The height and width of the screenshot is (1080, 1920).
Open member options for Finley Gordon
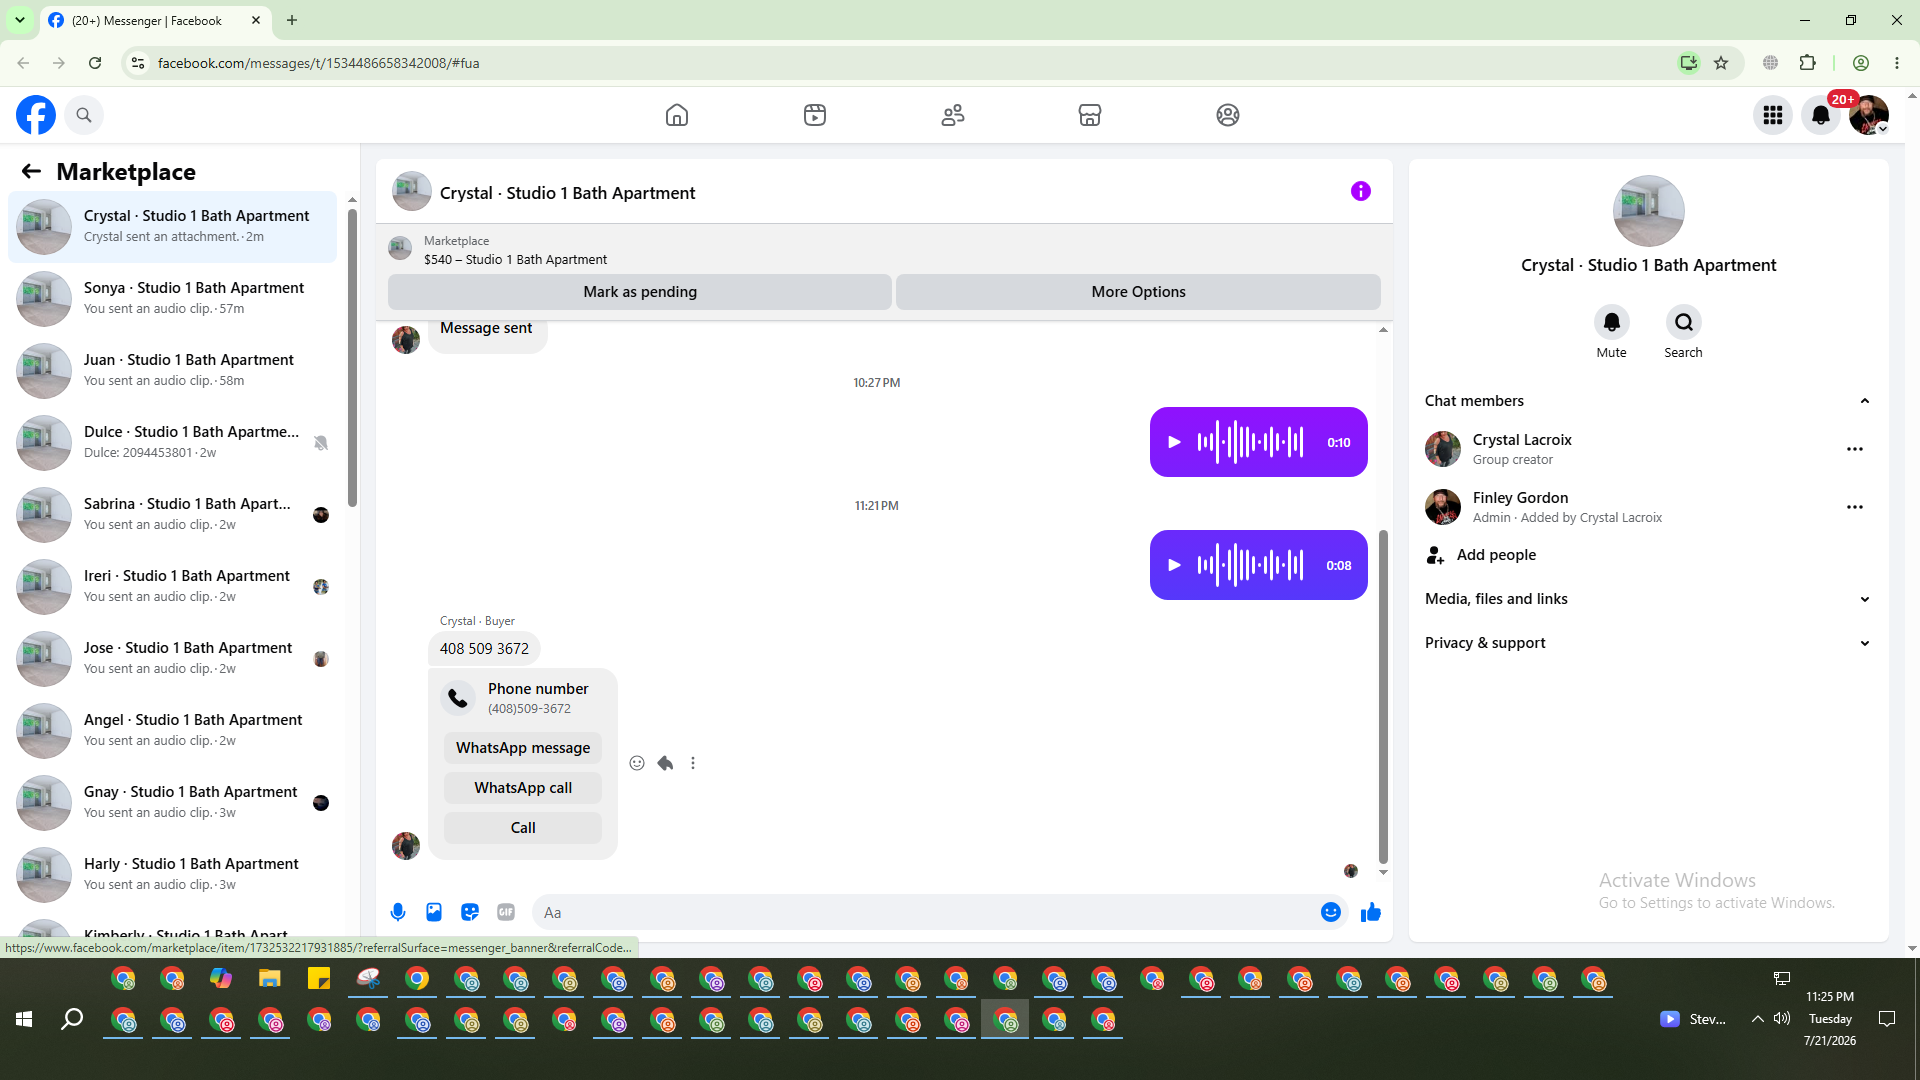(x=1855, y=507)
